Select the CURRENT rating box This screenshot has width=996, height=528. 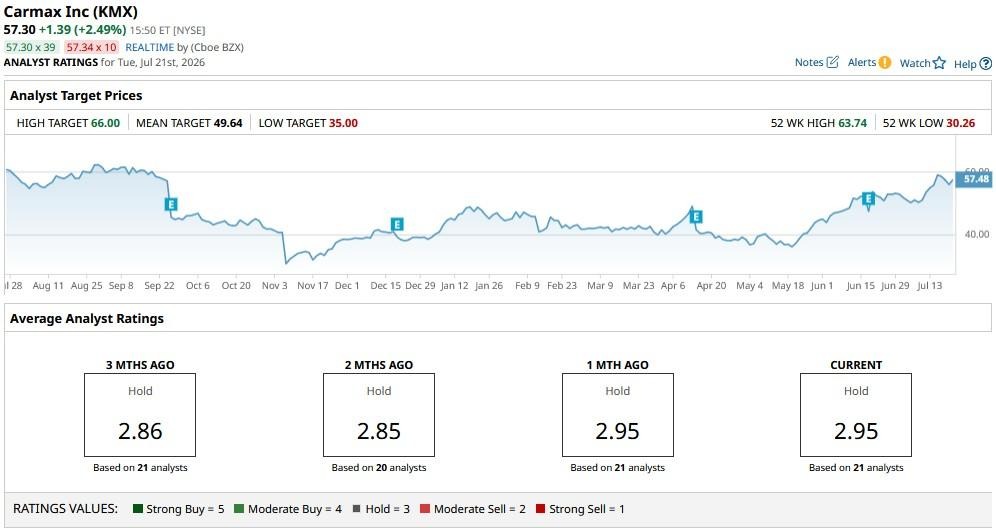point(856,415)
